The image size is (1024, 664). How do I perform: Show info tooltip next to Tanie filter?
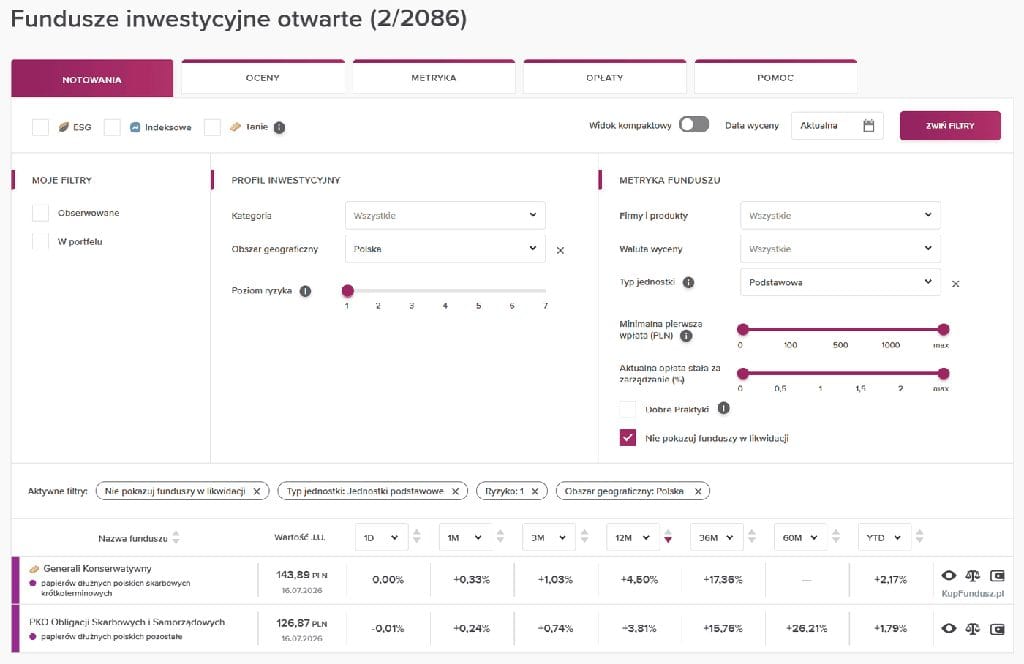tap(280, 127)
